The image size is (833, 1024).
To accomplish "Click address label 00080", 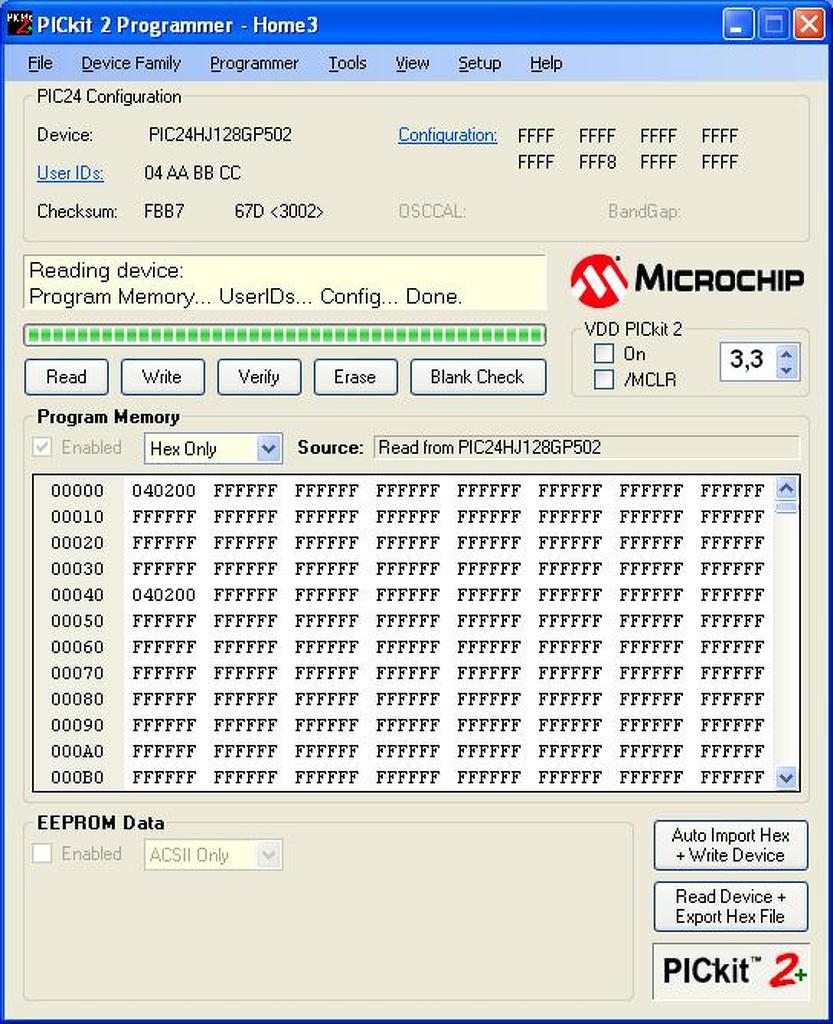I will pos(78,700).
